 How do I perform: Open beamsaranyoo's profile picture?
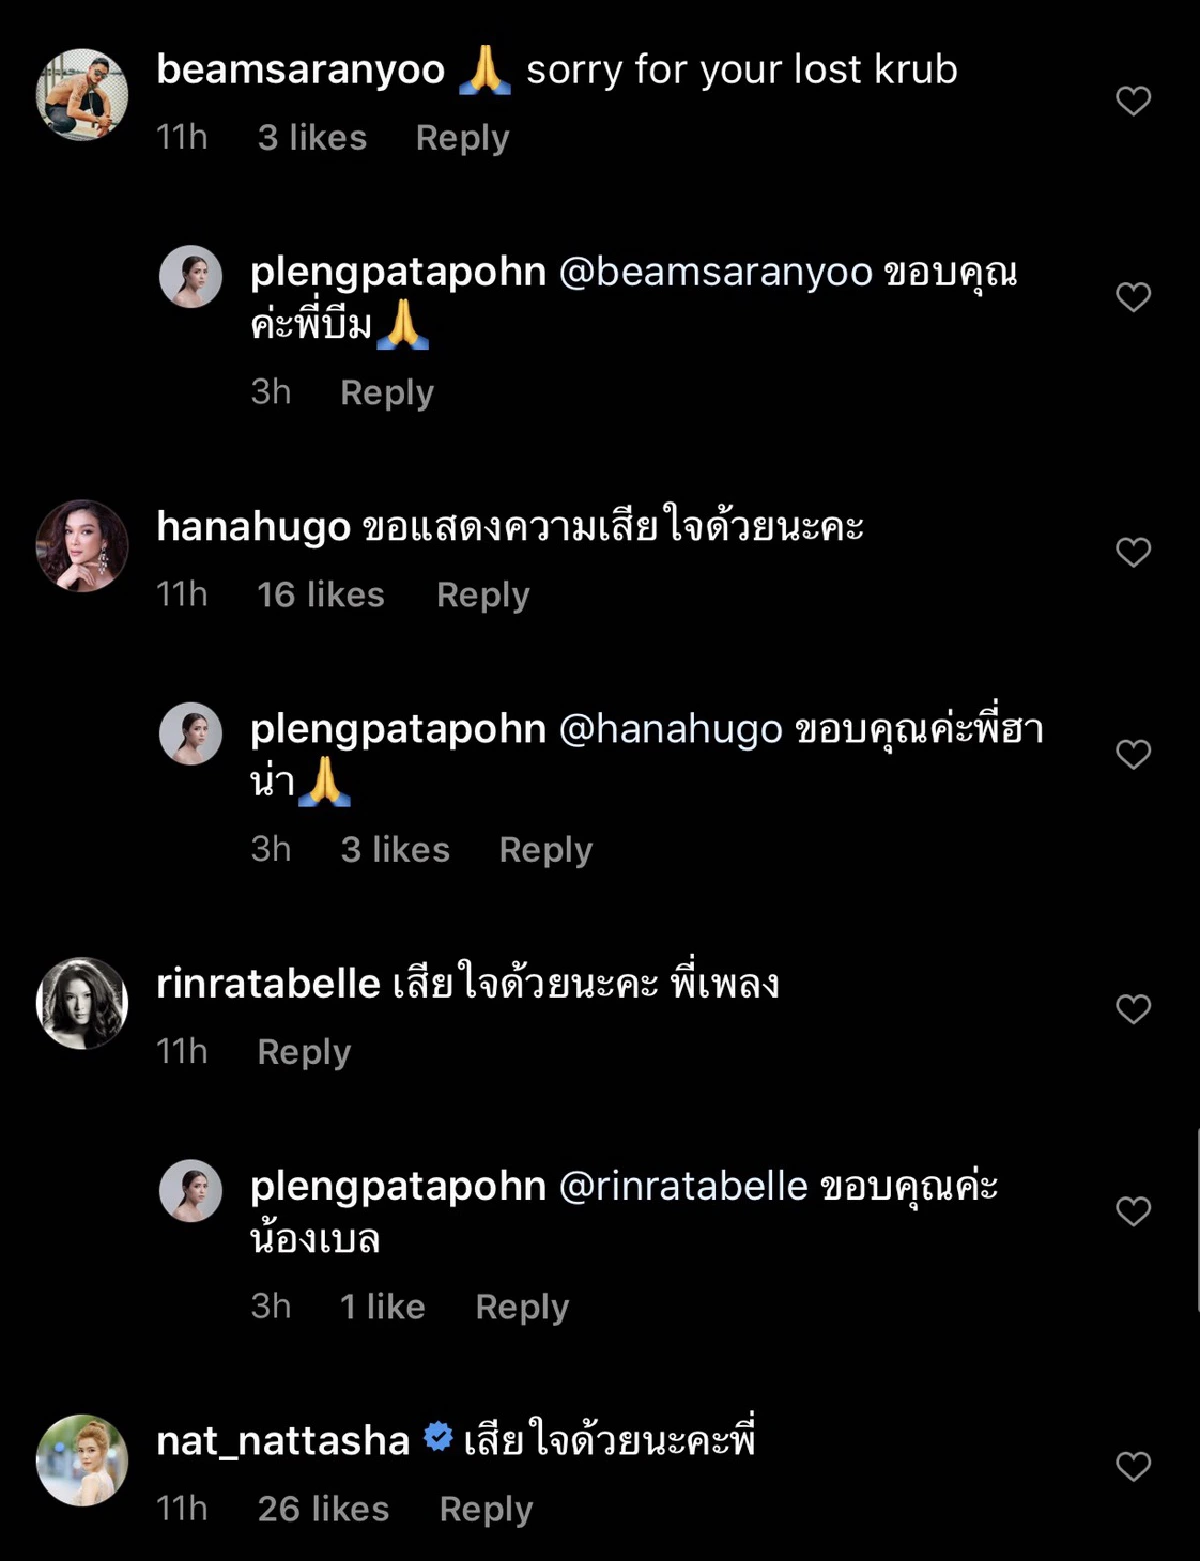(x=82, y=95)
